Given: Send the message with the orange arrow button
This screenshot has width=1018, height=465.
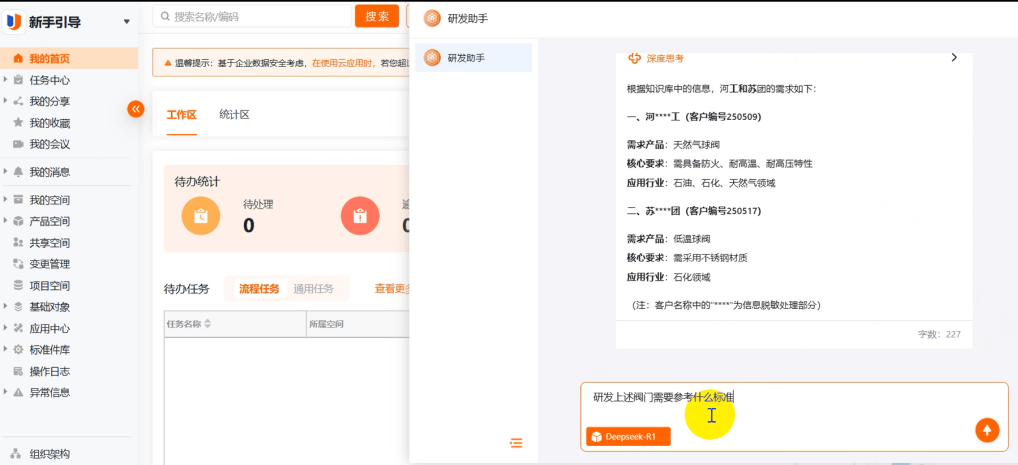Looking at the screenshot, I should [987, 429].
